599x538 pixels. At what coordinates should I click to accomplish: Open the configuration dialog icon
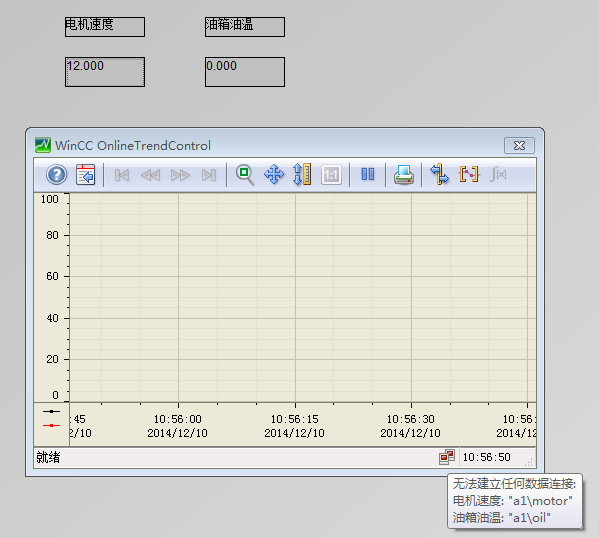(86, 175)
